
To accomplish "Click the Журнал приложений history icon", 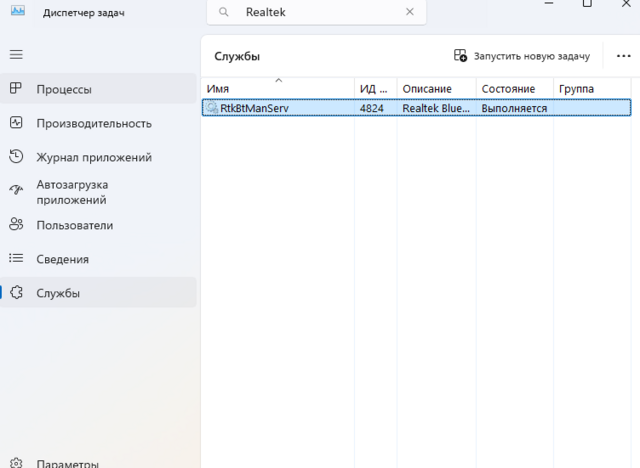I will point(16,157).
